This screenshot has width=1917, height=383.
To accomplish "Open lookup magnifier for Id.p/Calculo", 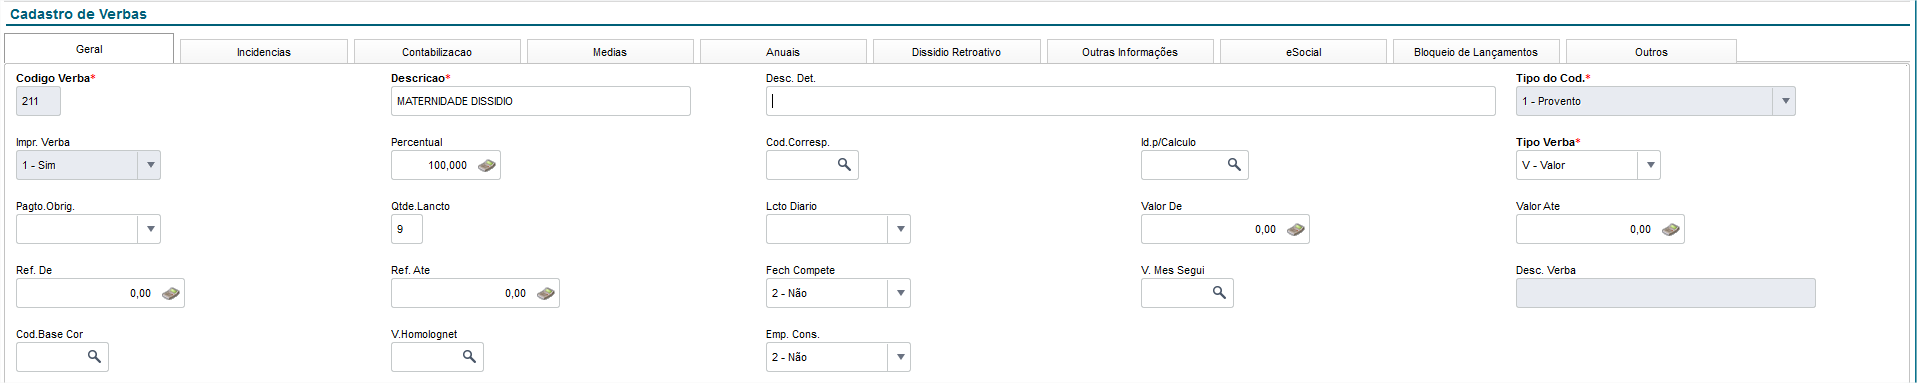I will click(1234, 165).
